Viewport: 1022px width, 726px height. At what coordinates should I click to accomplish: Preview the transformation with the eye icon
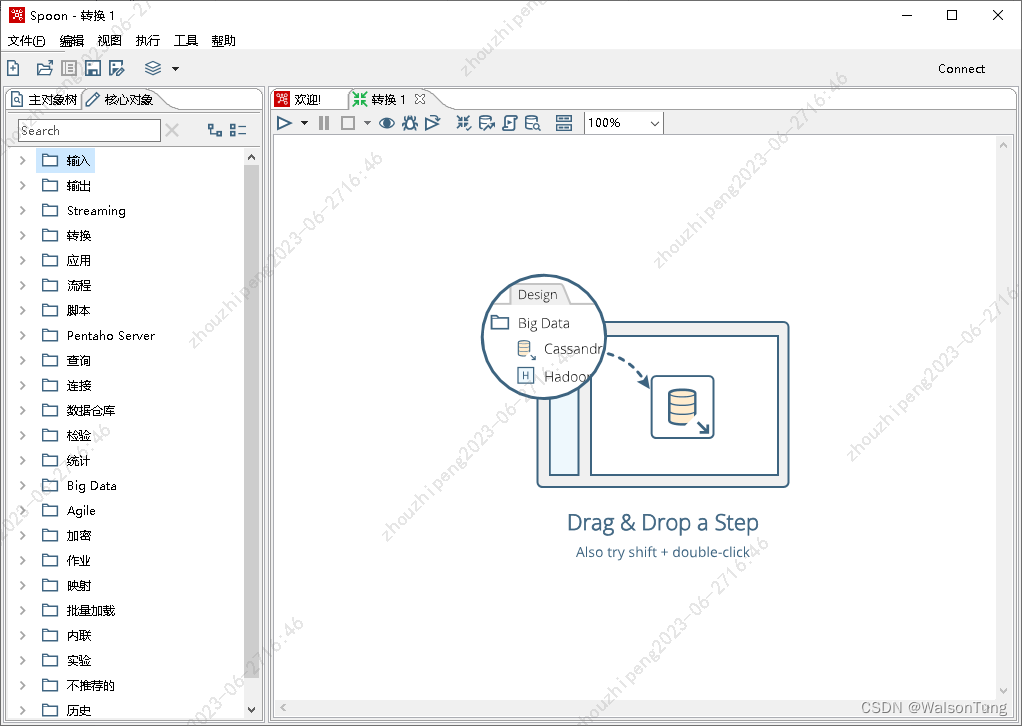click(x=387, y=123)
